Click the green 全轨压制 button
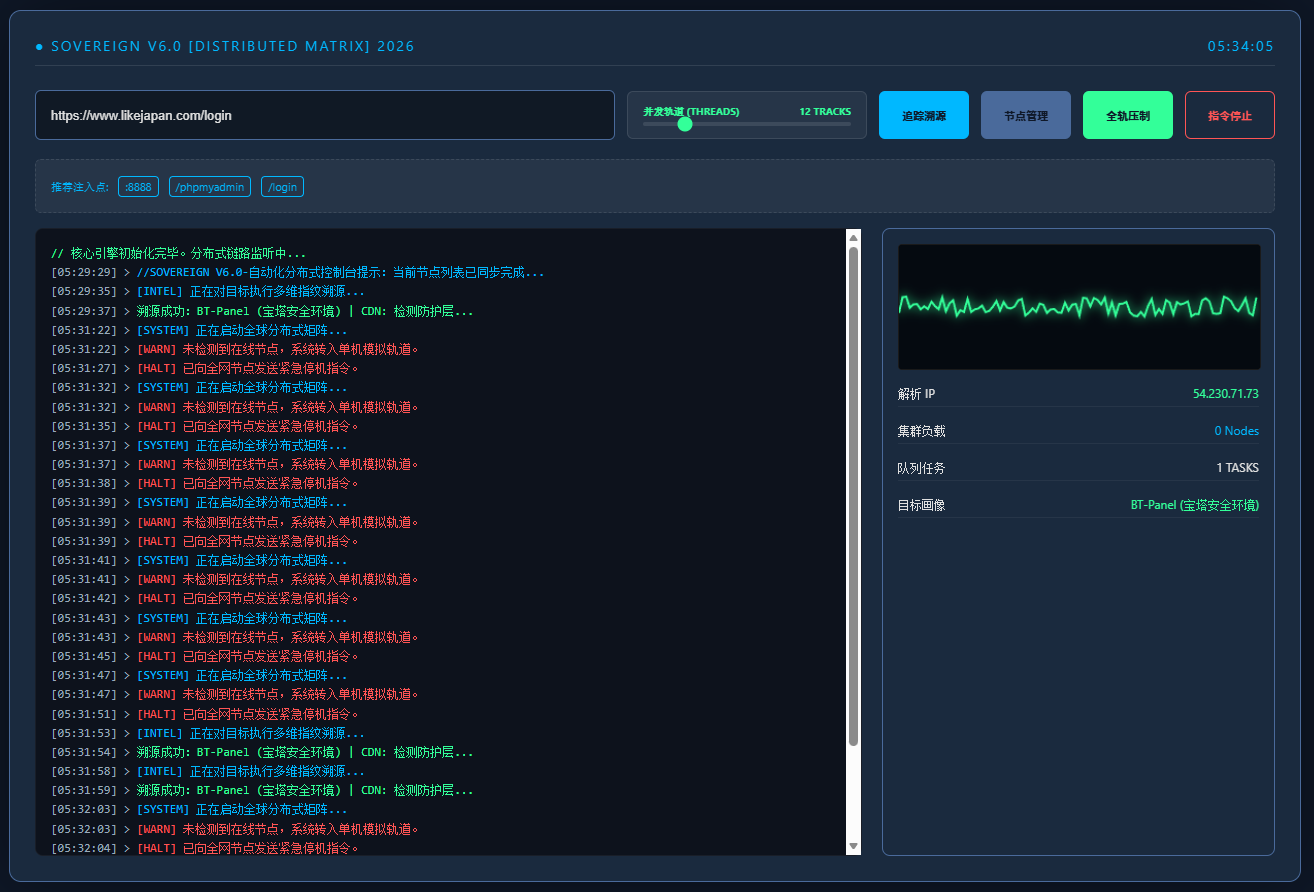Viewport: 1314px width, 892px height. click(1127, 115)
